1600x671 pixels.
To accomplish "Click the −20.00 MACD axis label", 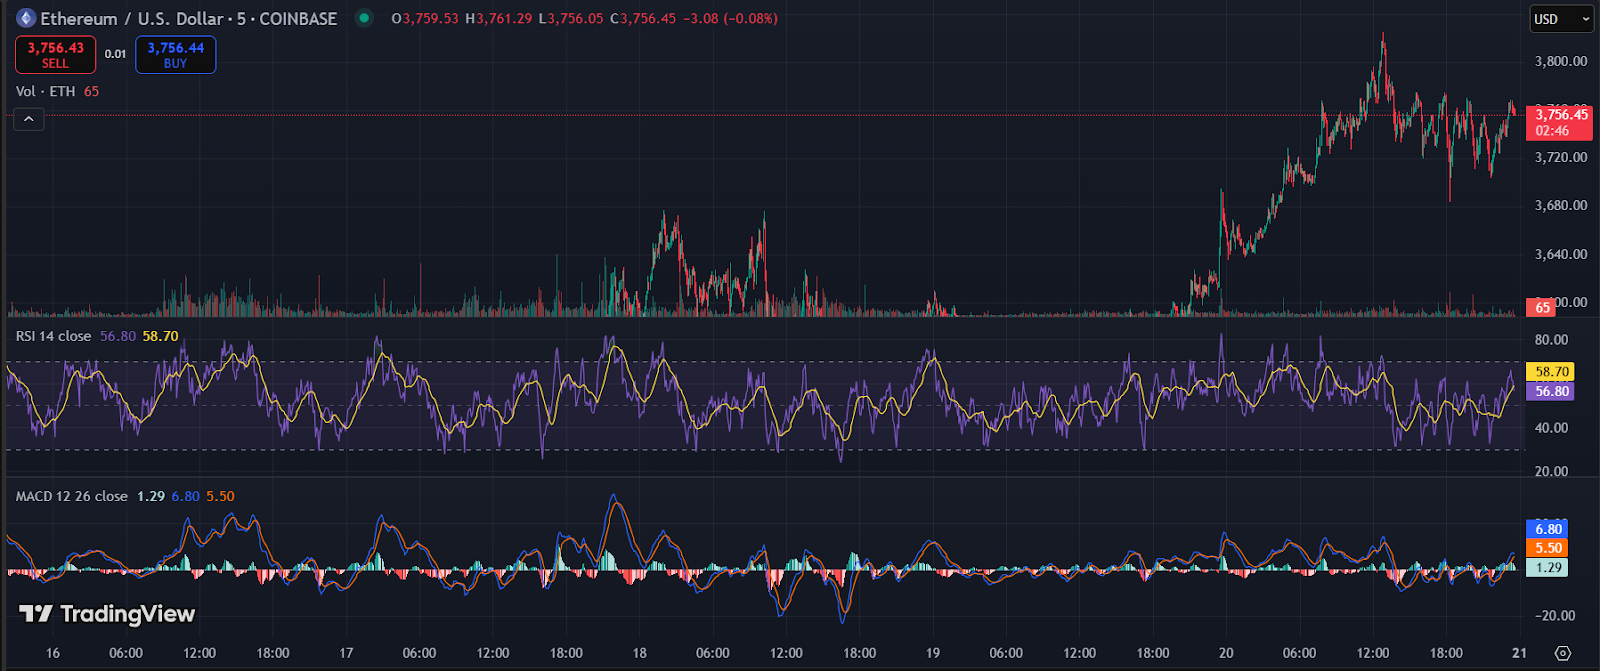I will (x=1553, y=616).
